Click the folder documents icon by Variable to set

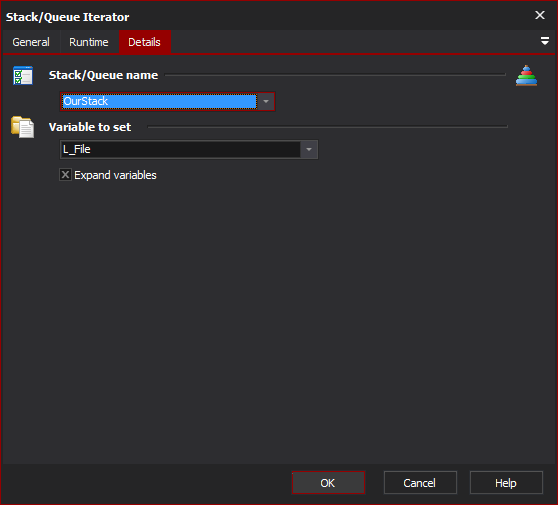coord(23,127)
